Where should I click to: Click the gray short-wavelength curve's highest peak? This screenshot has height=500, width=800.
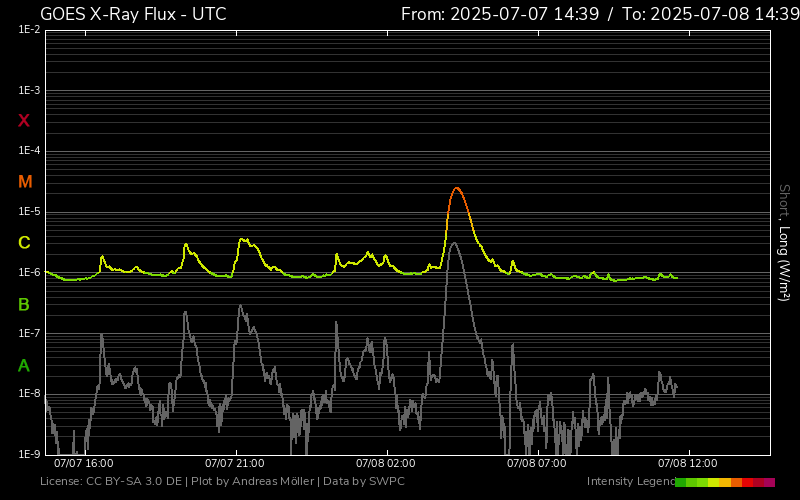[454, 243]
